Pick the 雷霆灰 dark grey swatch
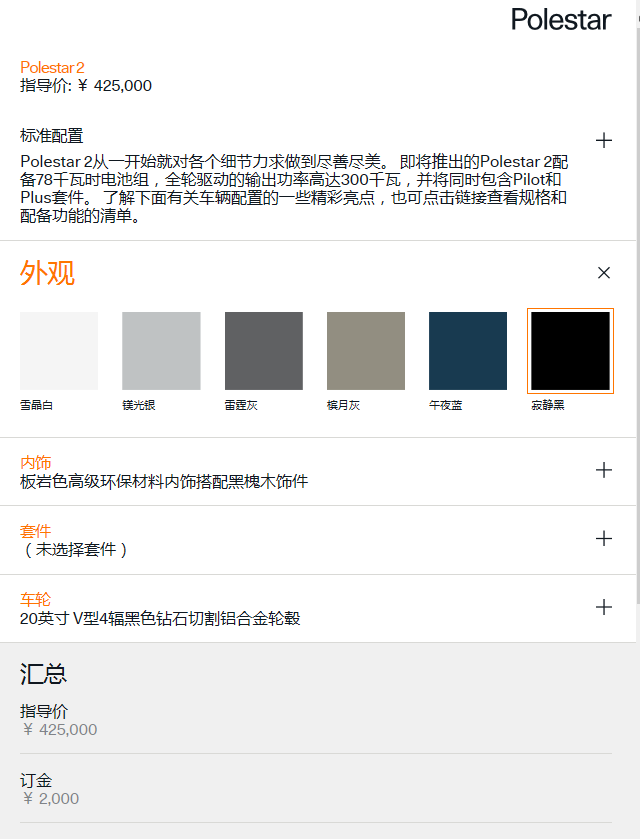 tap(264, 351)
